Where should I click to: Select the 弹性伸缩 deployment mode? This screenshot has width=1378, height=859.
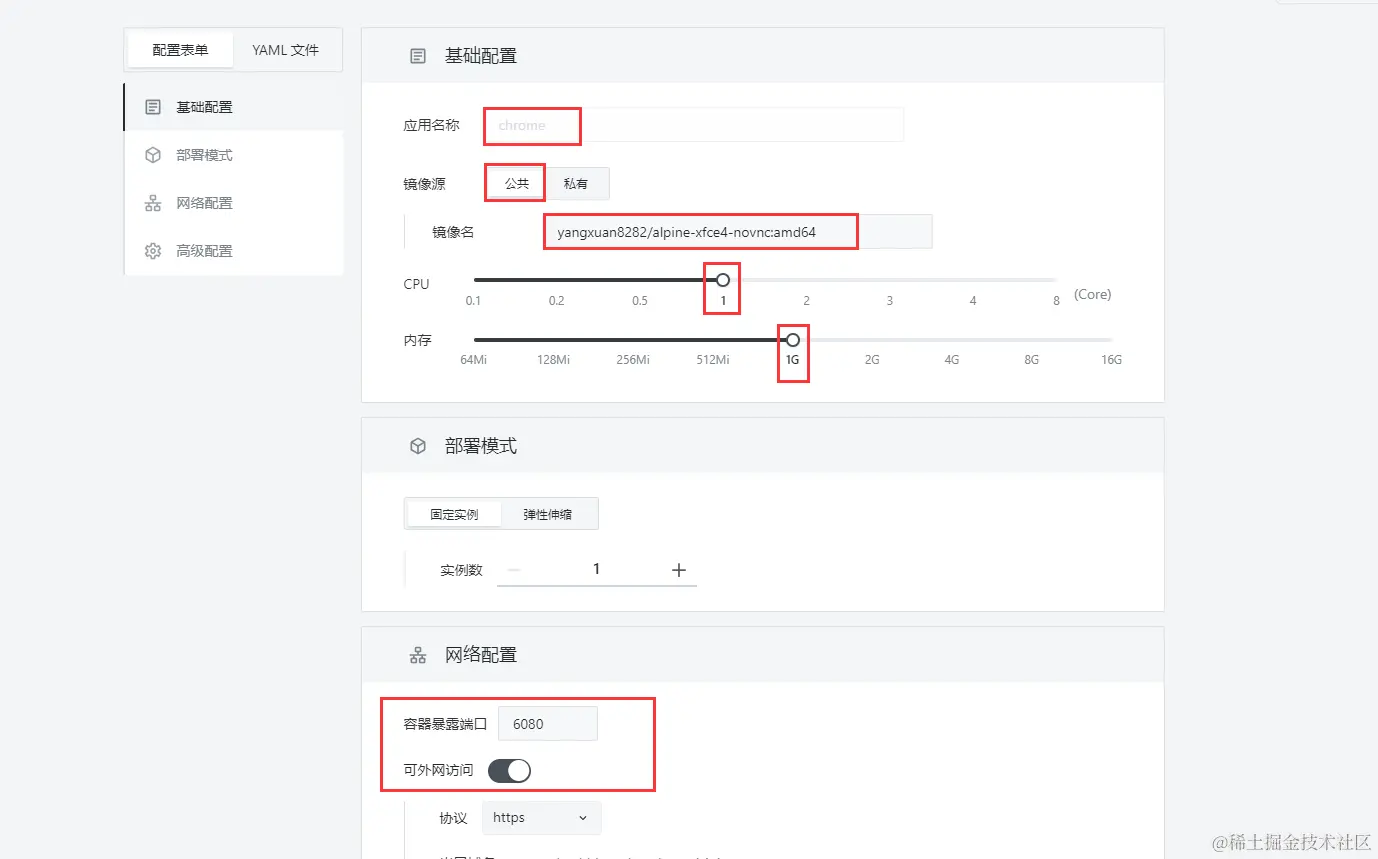coord(548,514)
